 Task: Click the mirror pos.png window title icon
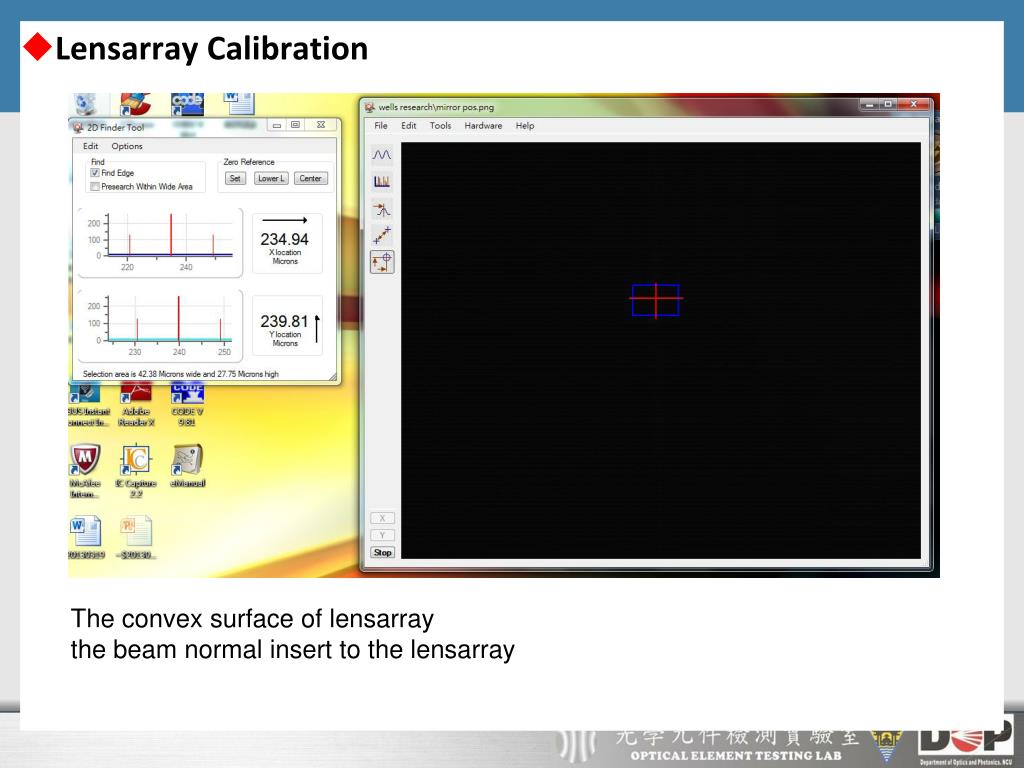point(370,107)
